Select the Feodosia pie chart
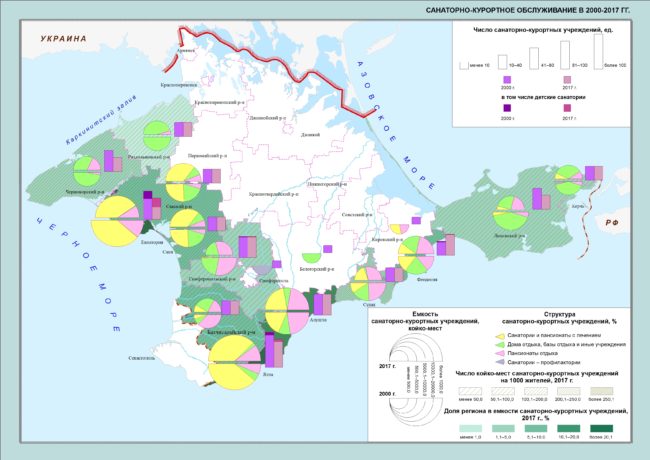This screenshot has width=650, height=460. 416,255
